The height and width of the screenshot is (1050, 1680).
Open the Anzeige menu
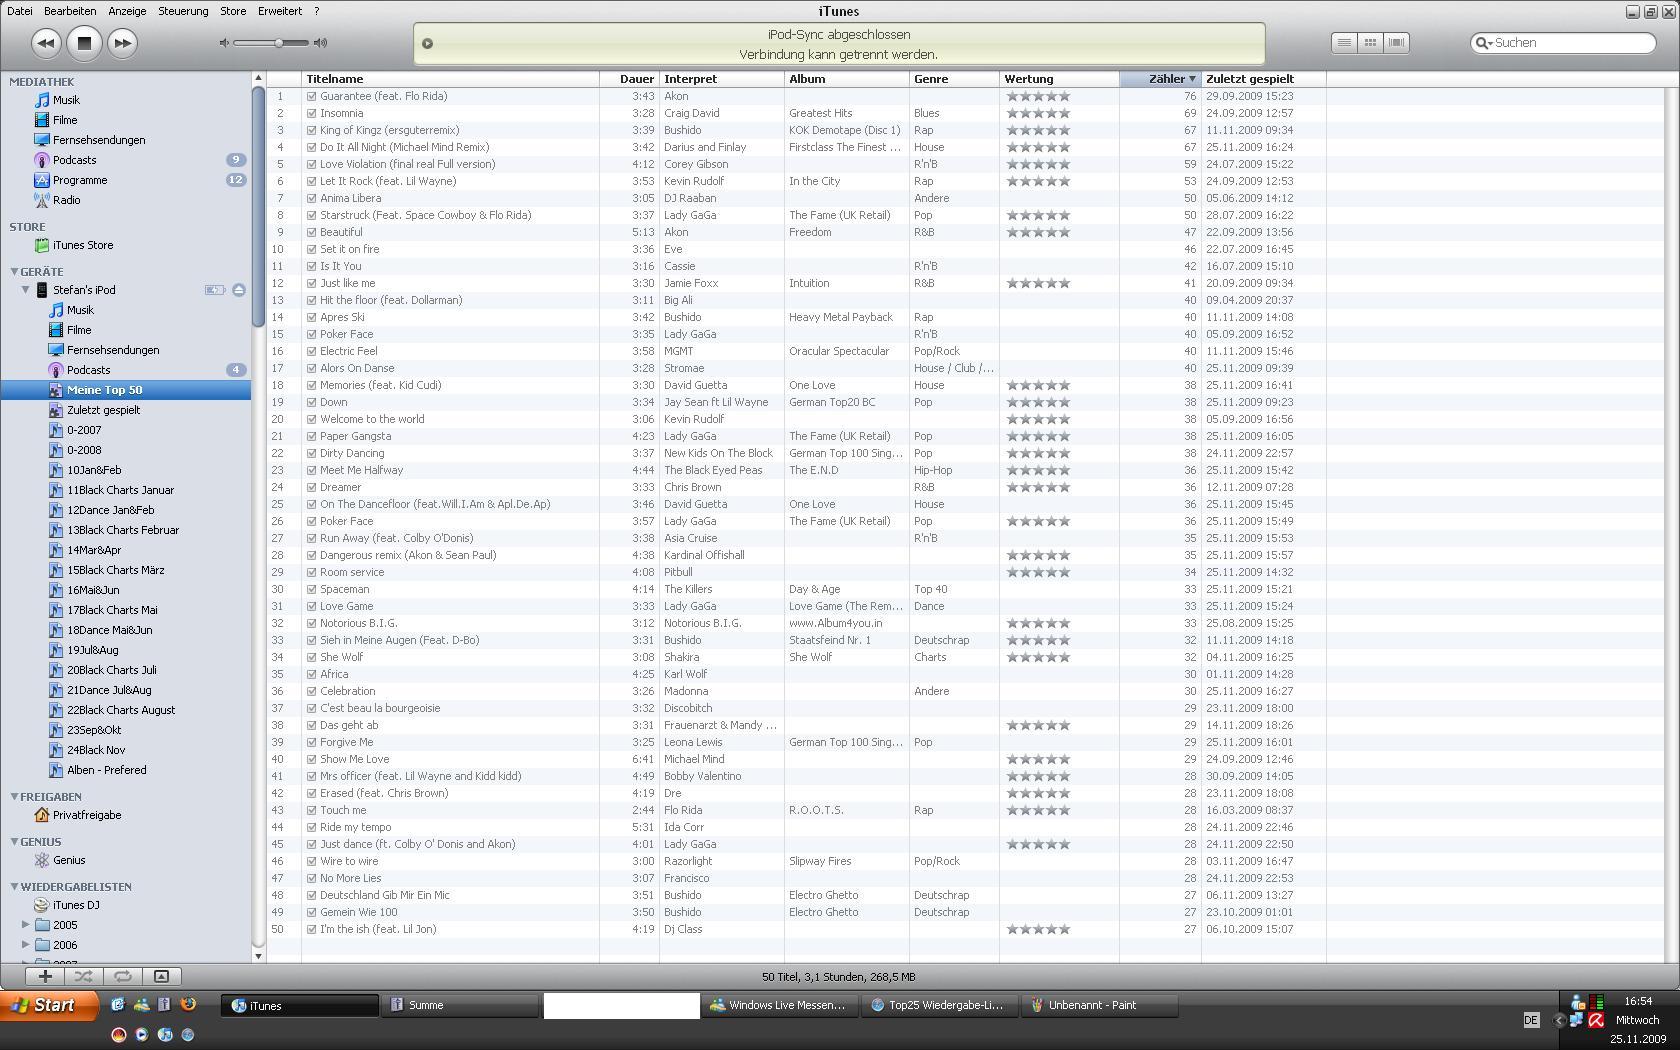click(127, 11)
